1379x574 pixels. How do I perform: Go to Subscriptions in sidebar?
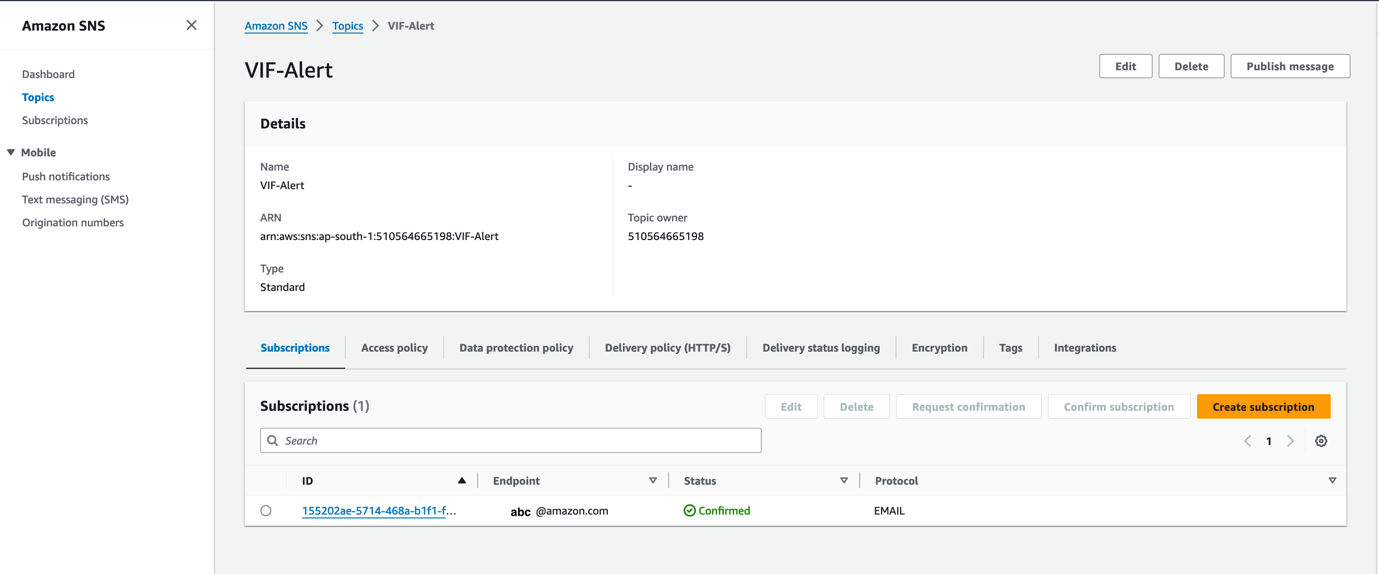(55, 120)
